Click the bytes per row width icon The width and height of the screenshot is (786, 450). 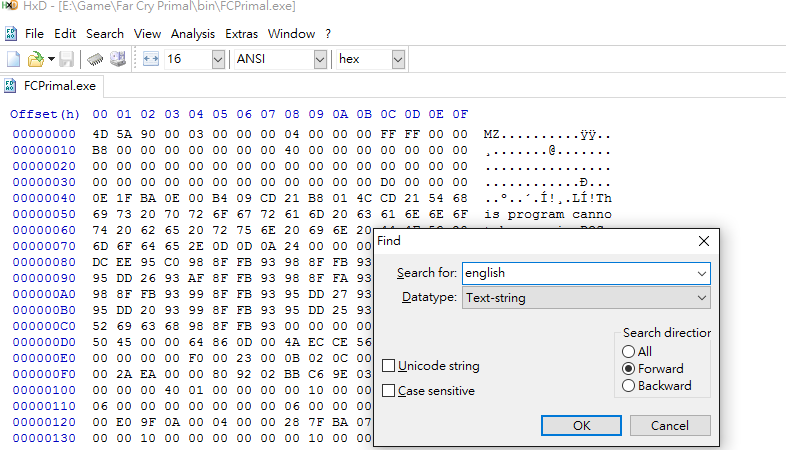tap(150, 59)
